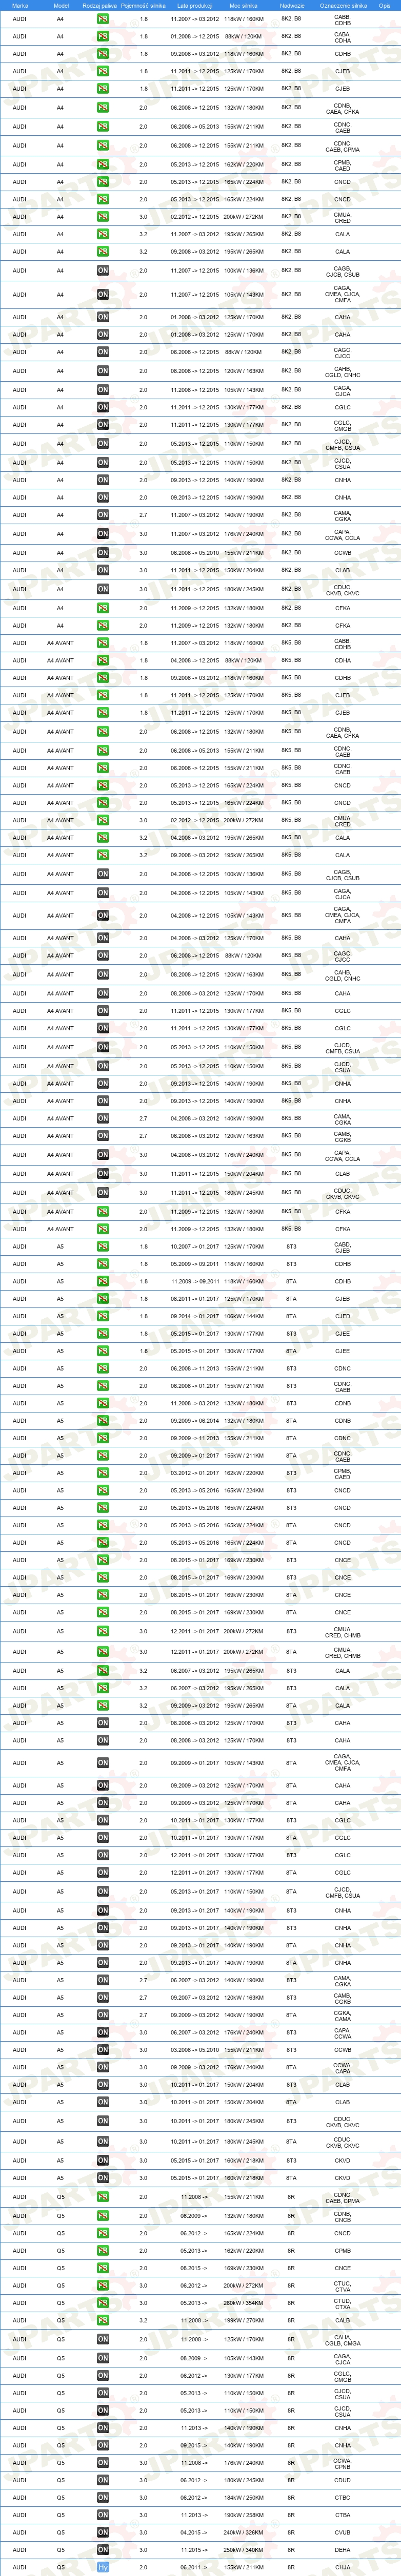The image size is (401, 2576).
Task: Click diesel ON icon in Q5 CVUB row
Action: 103,2533
